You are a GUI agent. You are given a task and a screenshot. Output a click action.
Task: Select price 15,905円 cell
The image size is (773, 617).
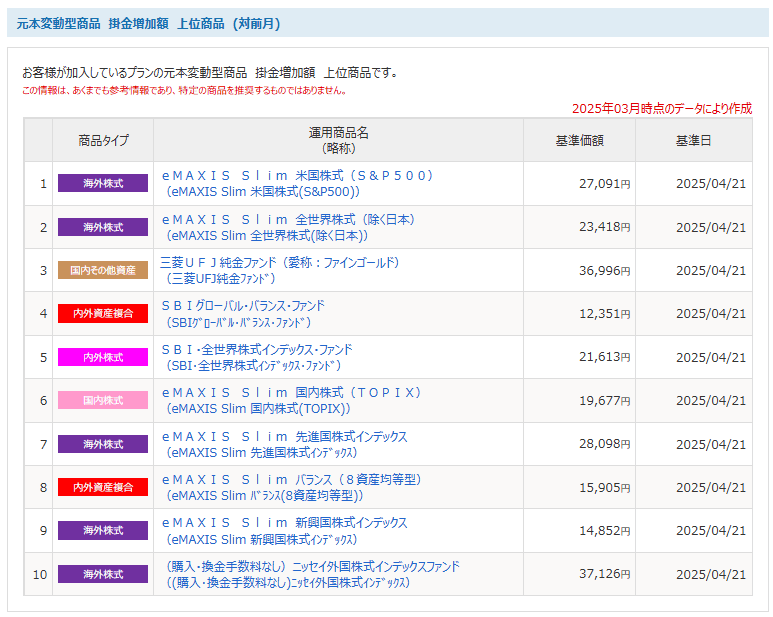(579, 487)
